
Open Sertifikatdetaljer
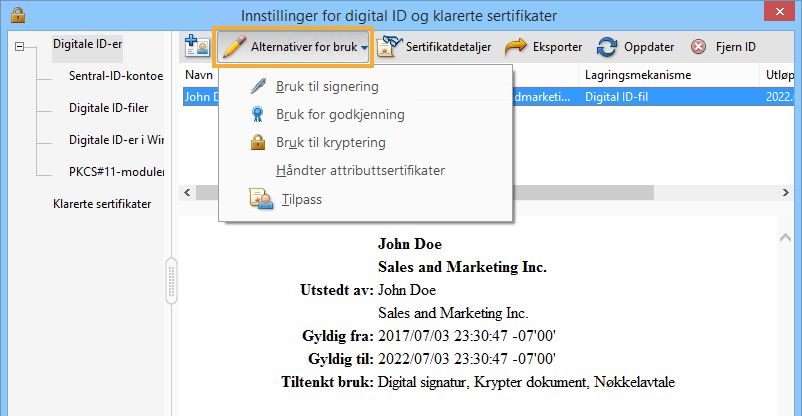pyautogui.click(x=434, y=47)
